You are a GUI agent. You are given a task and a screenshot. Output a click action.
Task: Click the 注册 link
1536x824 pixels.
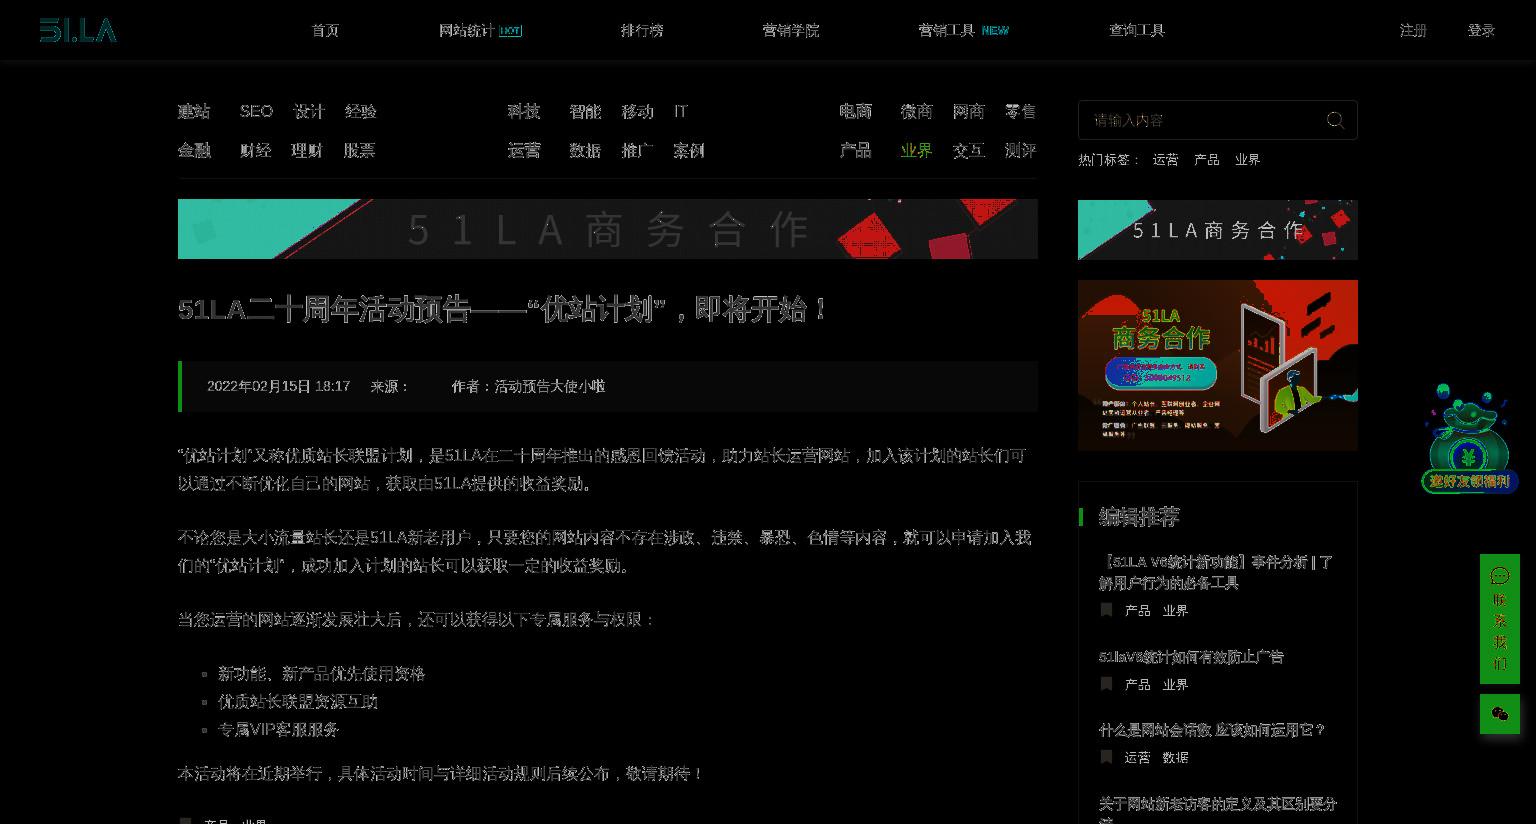pos(1413,30)
